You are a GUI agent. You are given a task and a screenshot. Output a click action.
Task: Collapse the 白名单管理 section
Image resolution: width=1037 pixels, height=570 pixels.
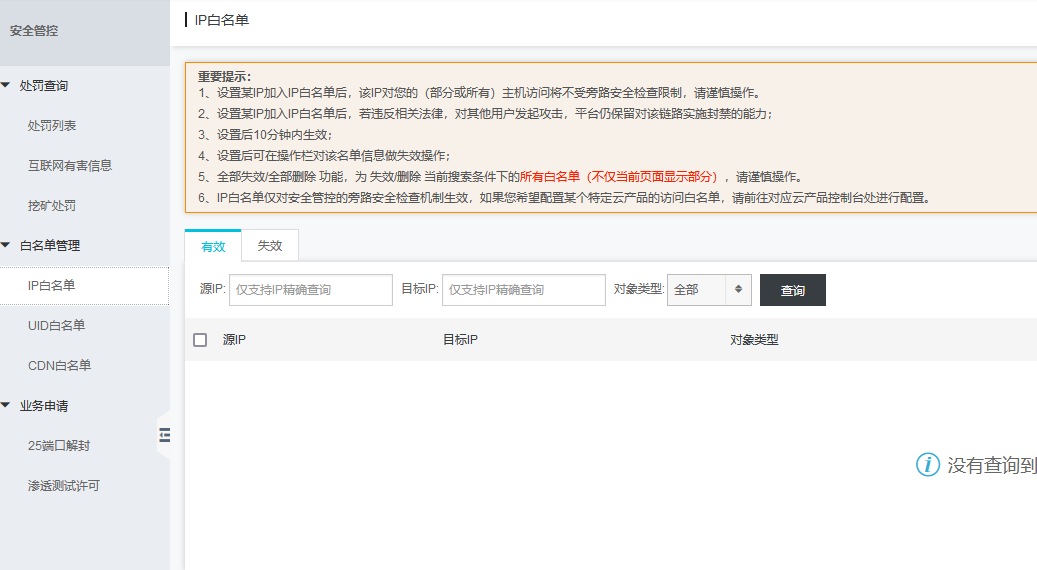coord(6,245)
